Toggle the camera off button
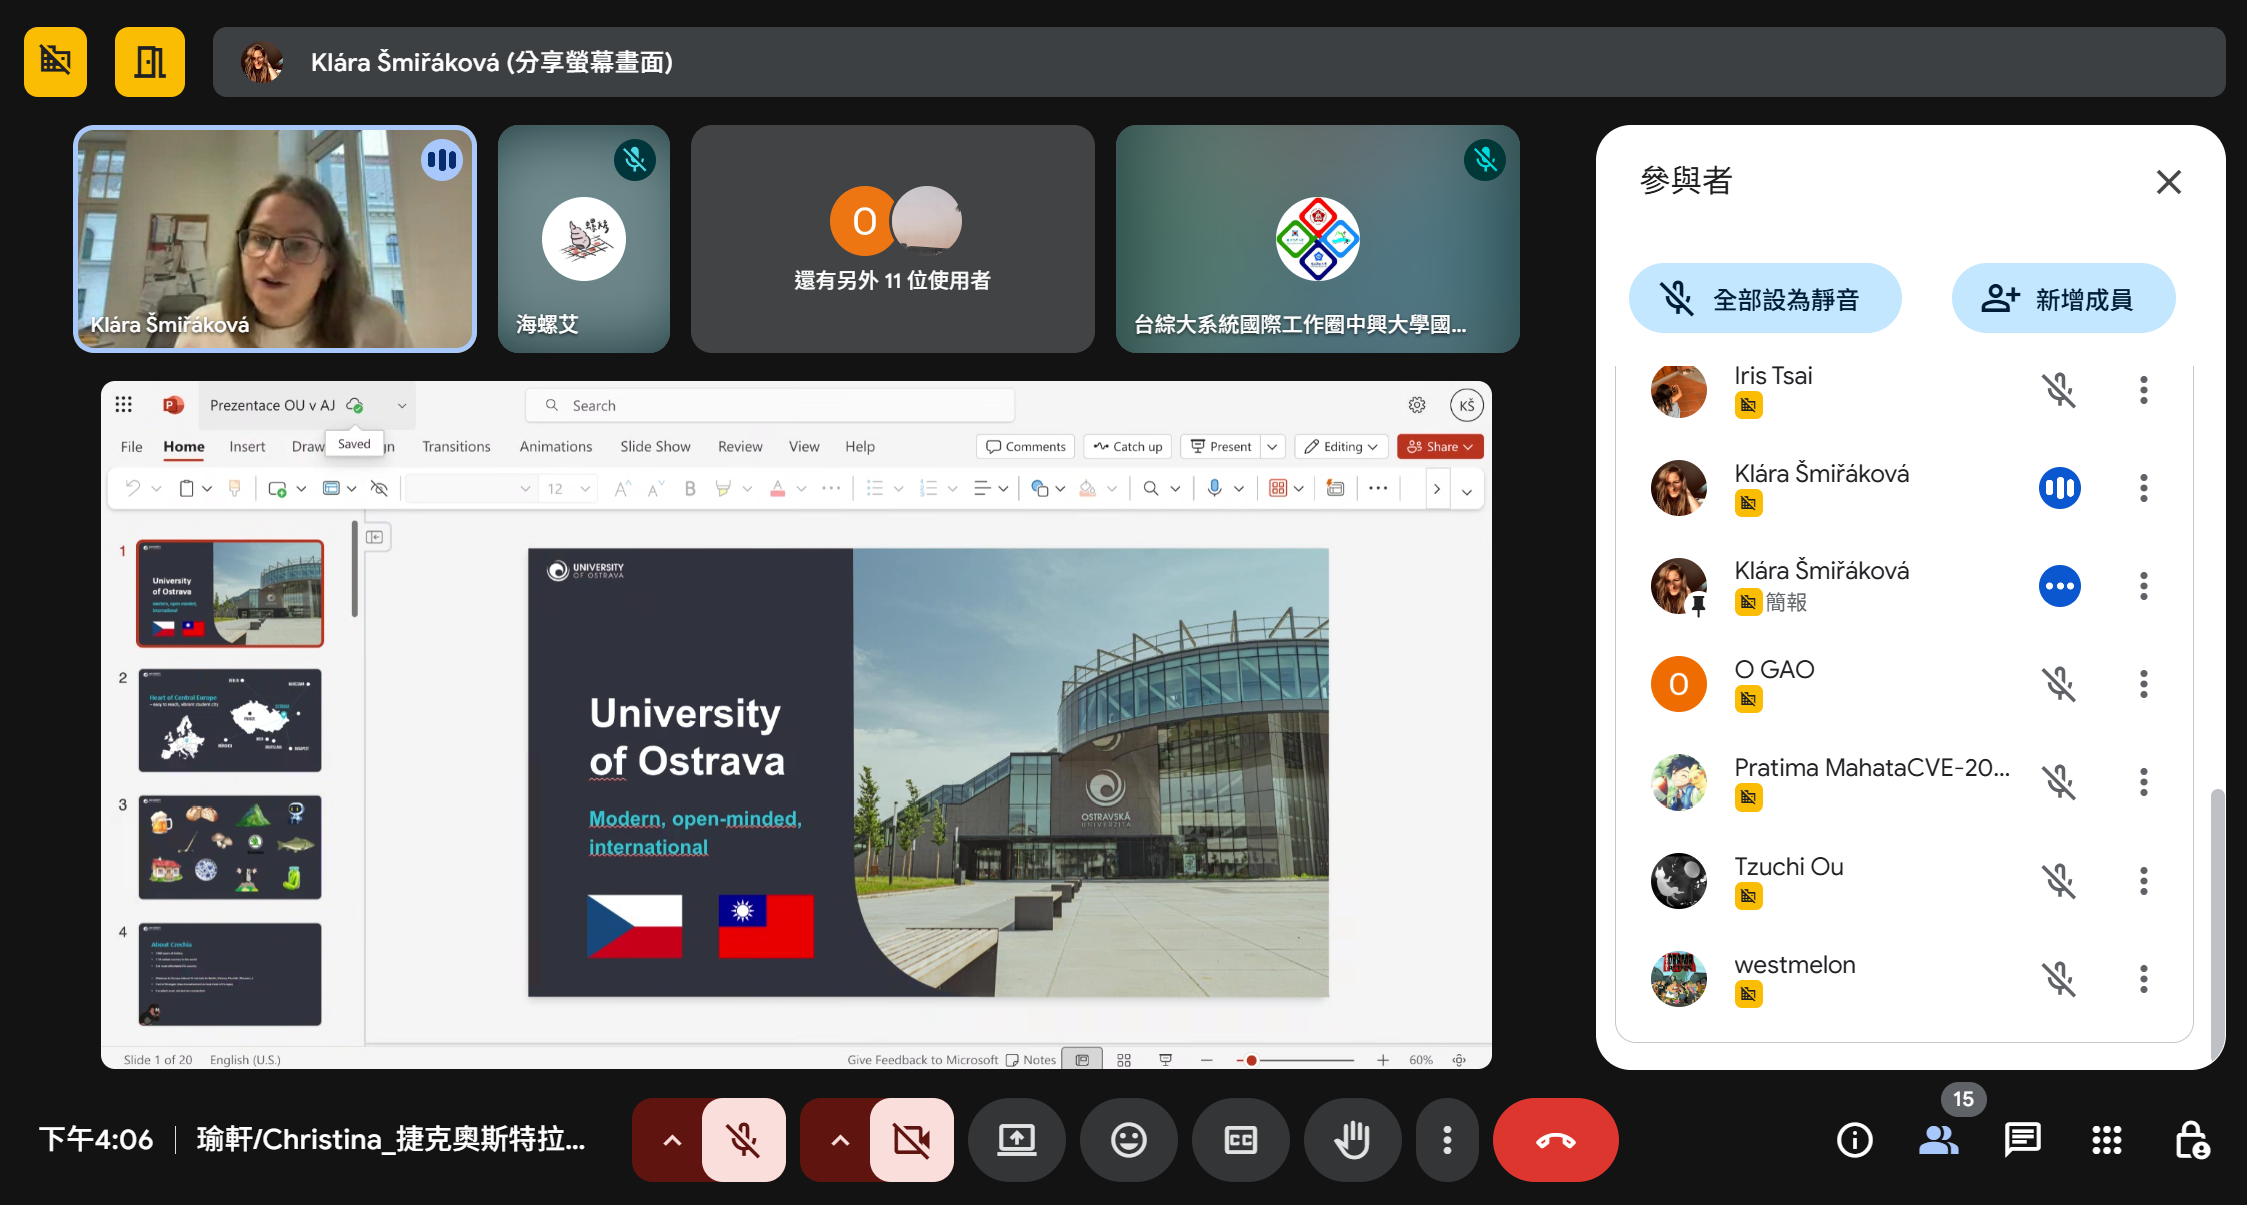The width and height of the screenshot is (2247, 1205). [911, 1140]
